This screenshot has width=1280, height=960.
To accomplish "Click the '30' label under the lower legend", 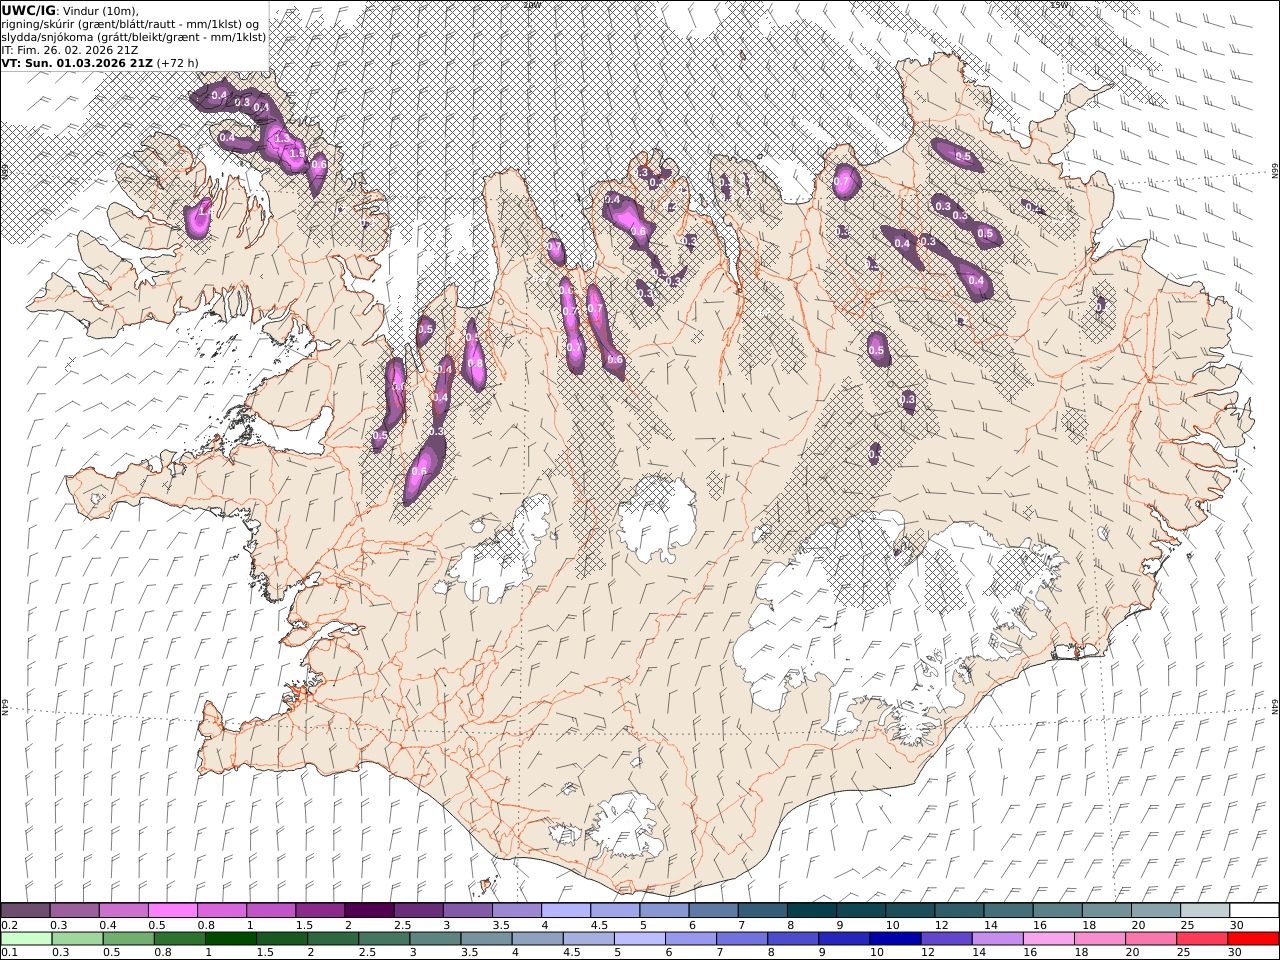I will pyautogui.click(x=1236, y=952).
